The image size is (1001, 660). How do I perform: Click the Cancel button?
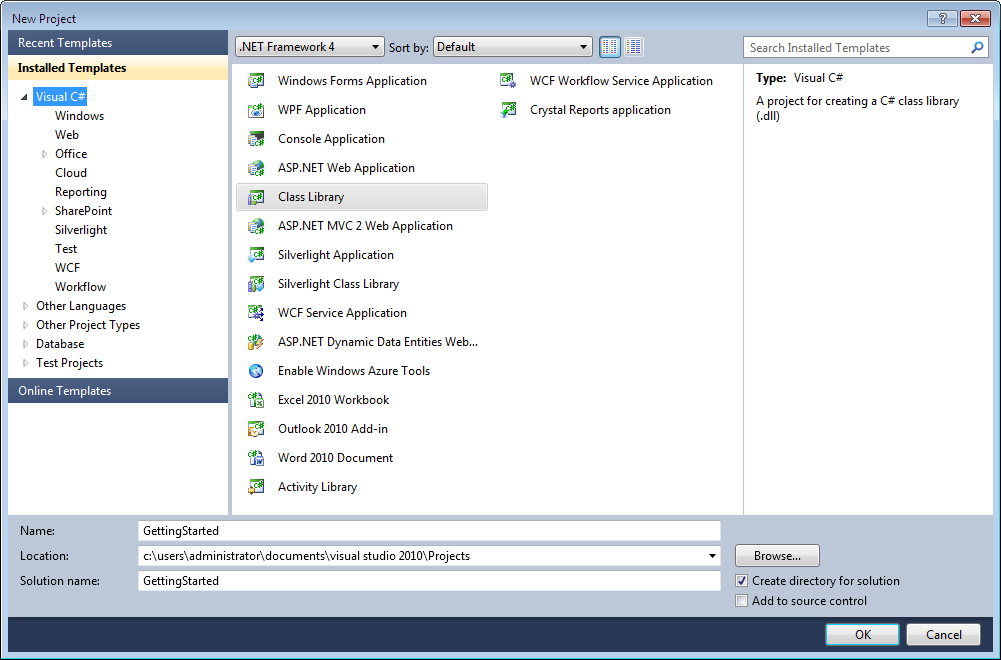click(944, 634)
